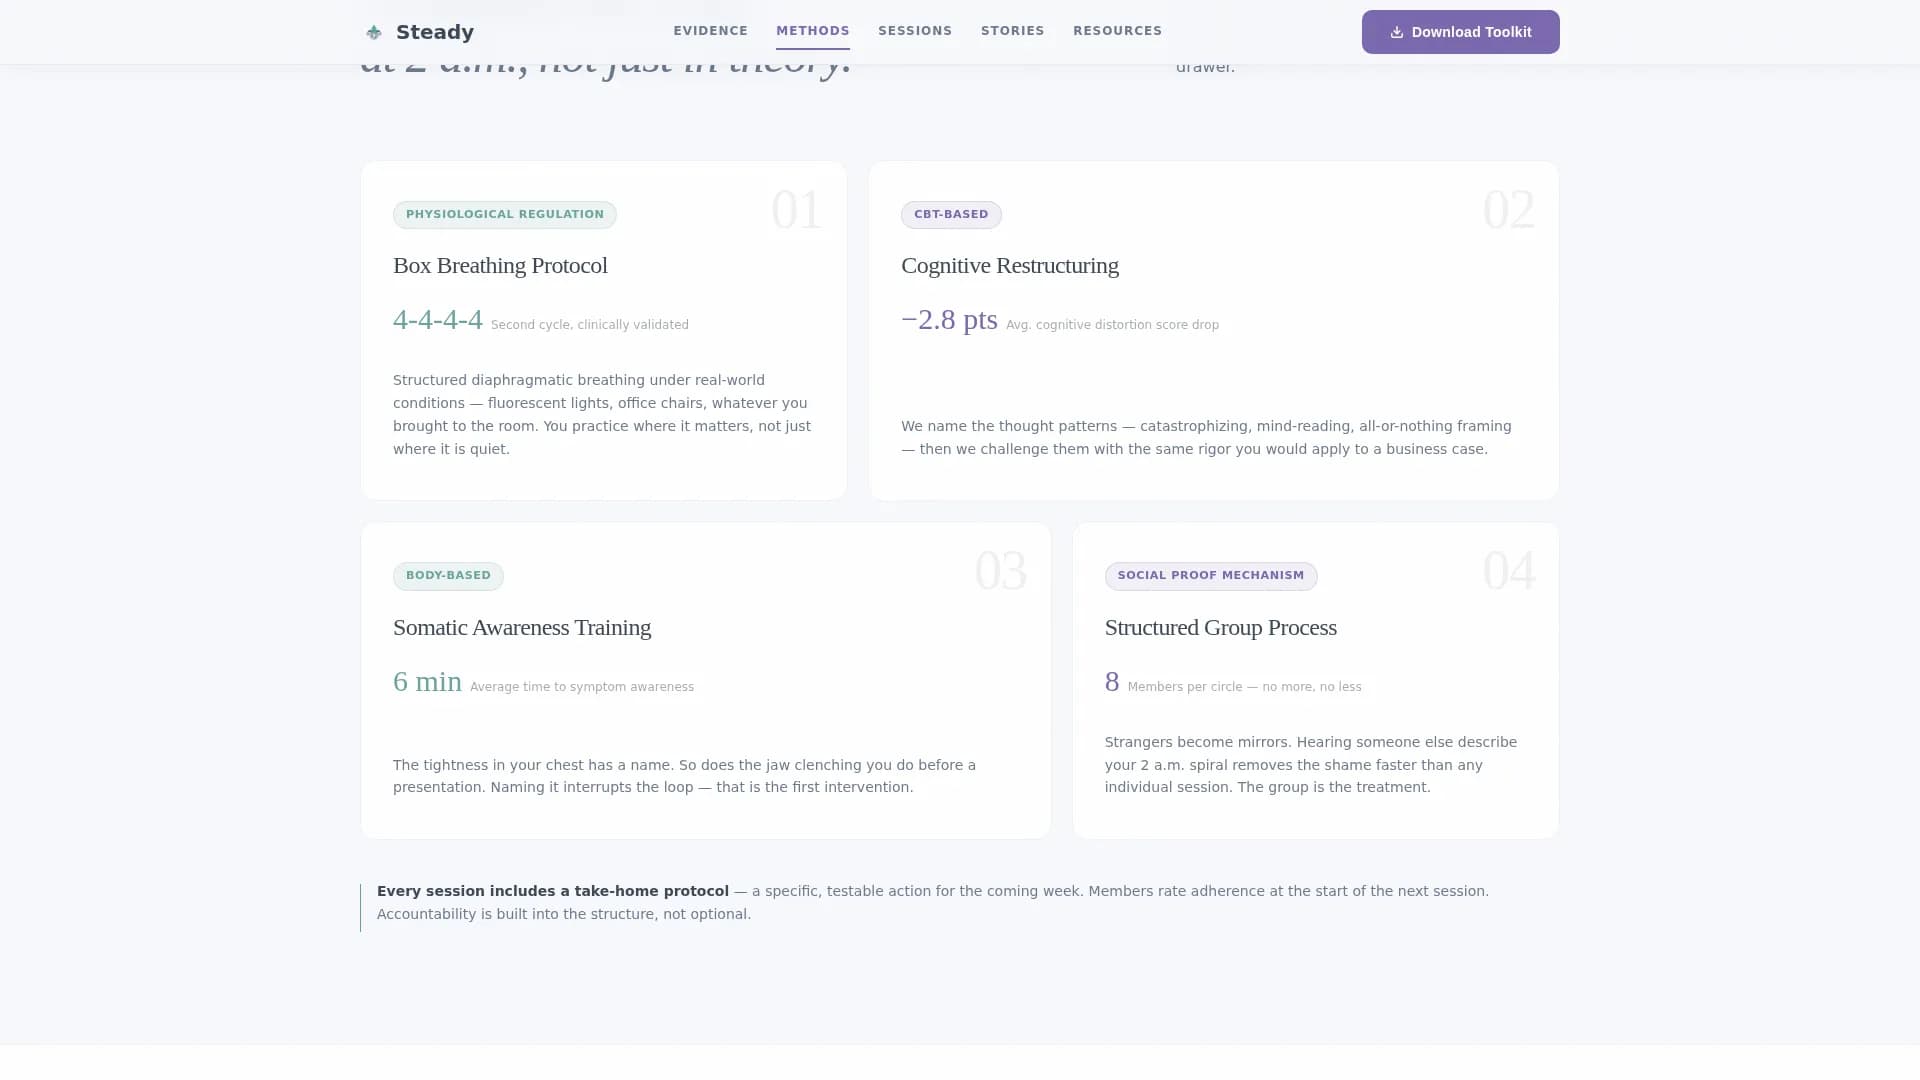Click the 'tightness in your chest' paragraph
1920x1080 pixels.
tap(684, 776)
